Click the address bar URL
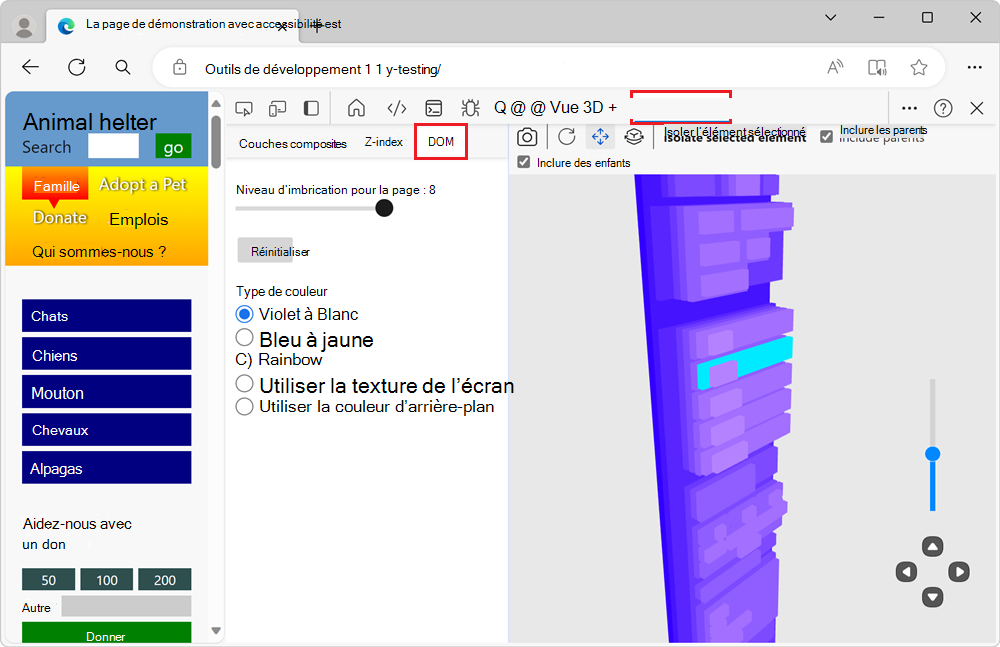Image resolution: width=1000 pixels, height=647 pixels. pos(323,69)
